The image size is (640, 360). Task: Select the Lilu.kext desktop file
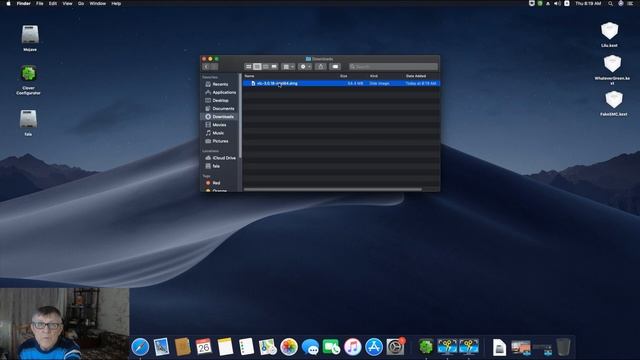609,34
